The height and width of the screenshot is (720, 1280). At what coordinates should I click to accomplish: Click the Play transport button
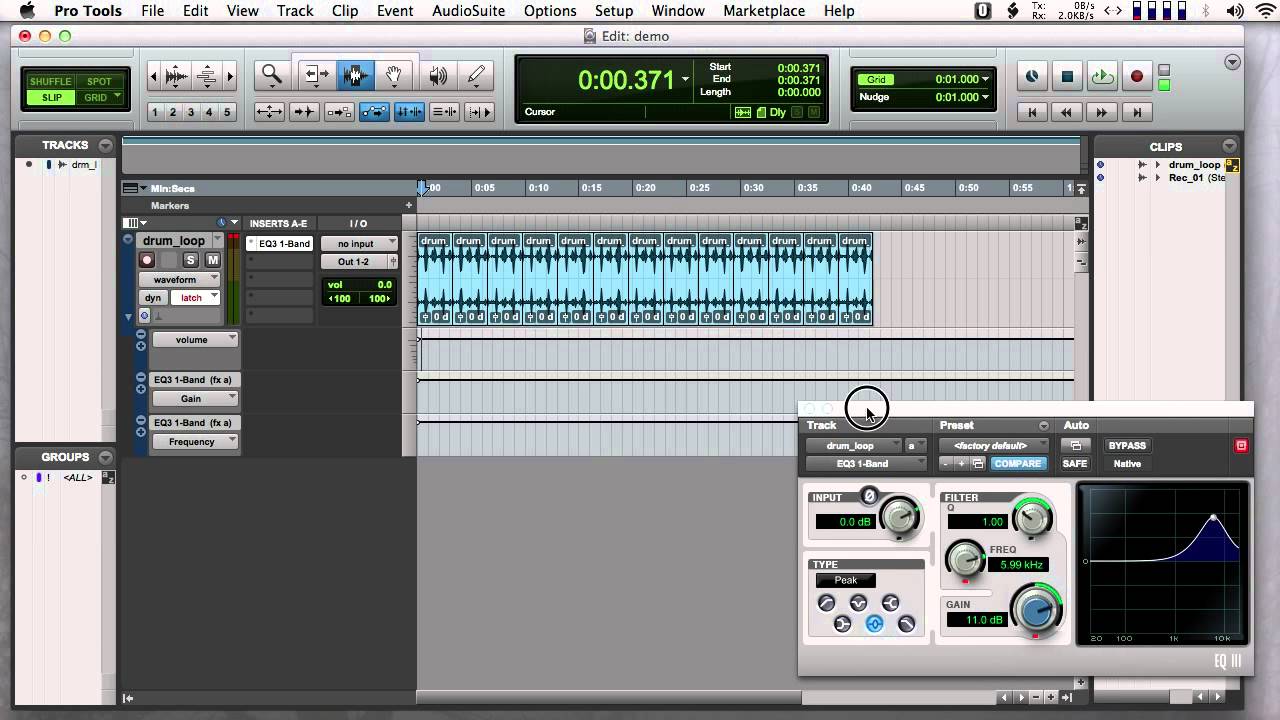(1102, 76)
